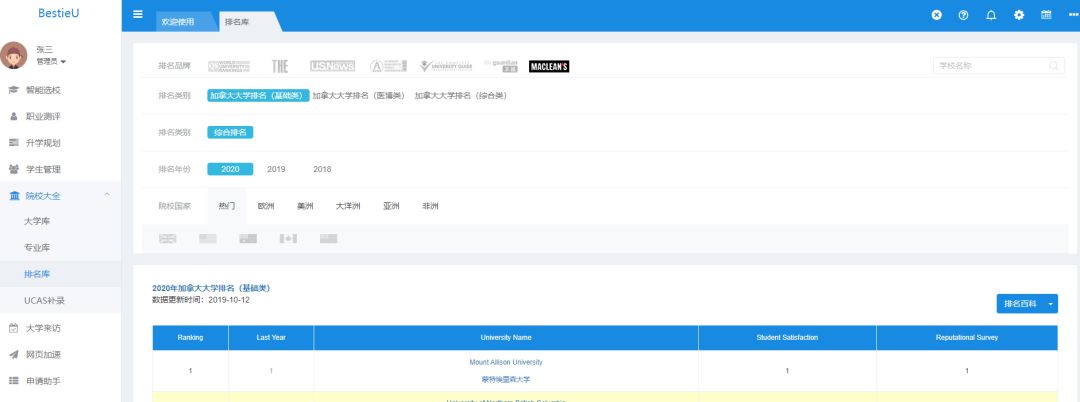Open the settings gear icon

[x=1019, y=15]
